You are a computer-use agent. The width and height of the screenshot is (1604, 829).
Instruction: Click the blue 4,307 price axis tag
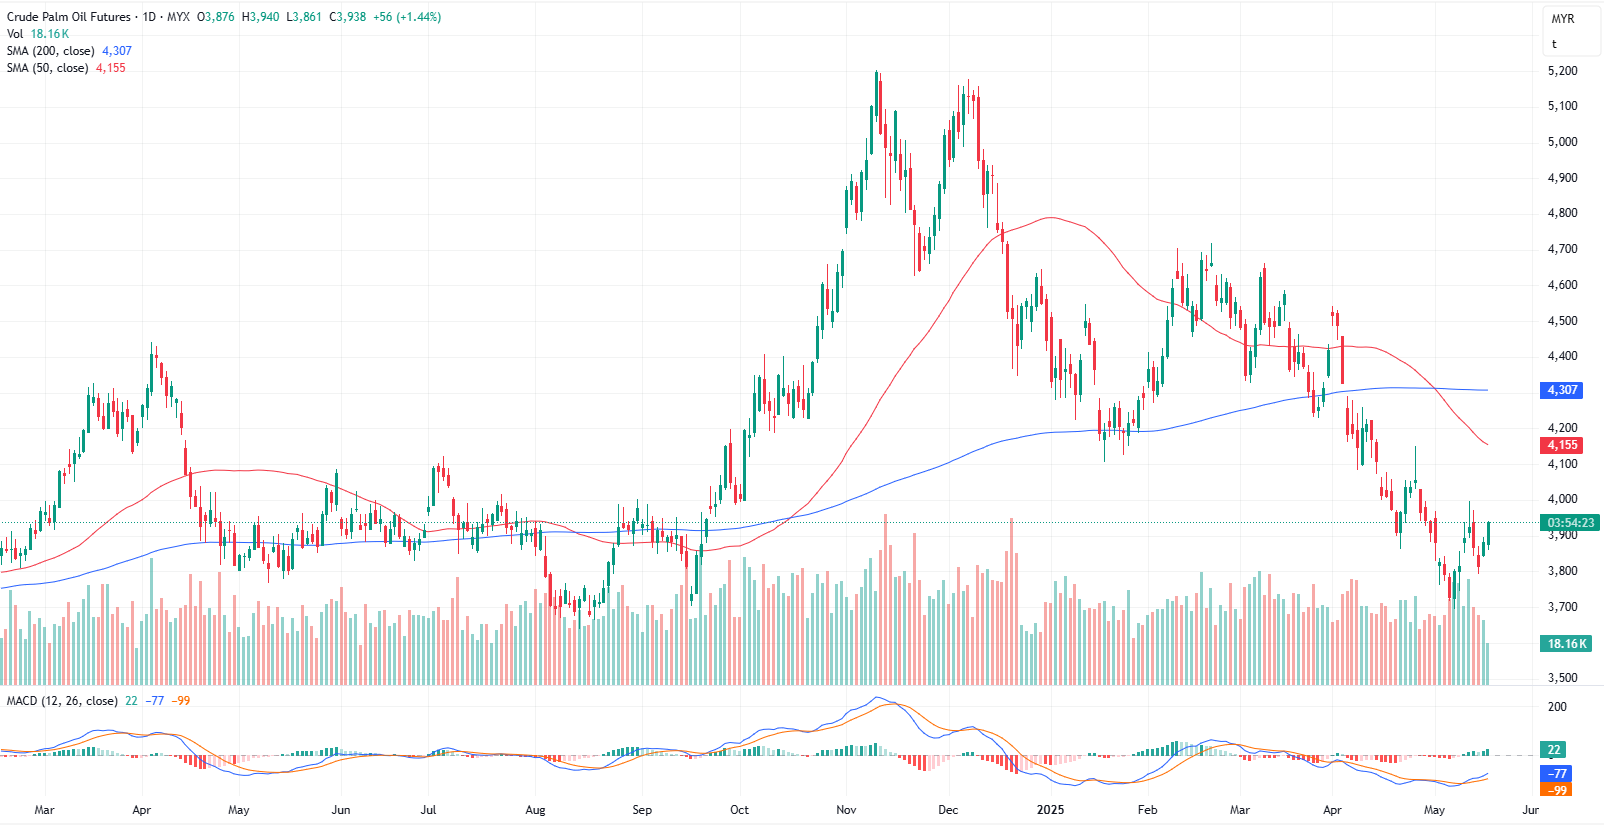[1562, 390]
